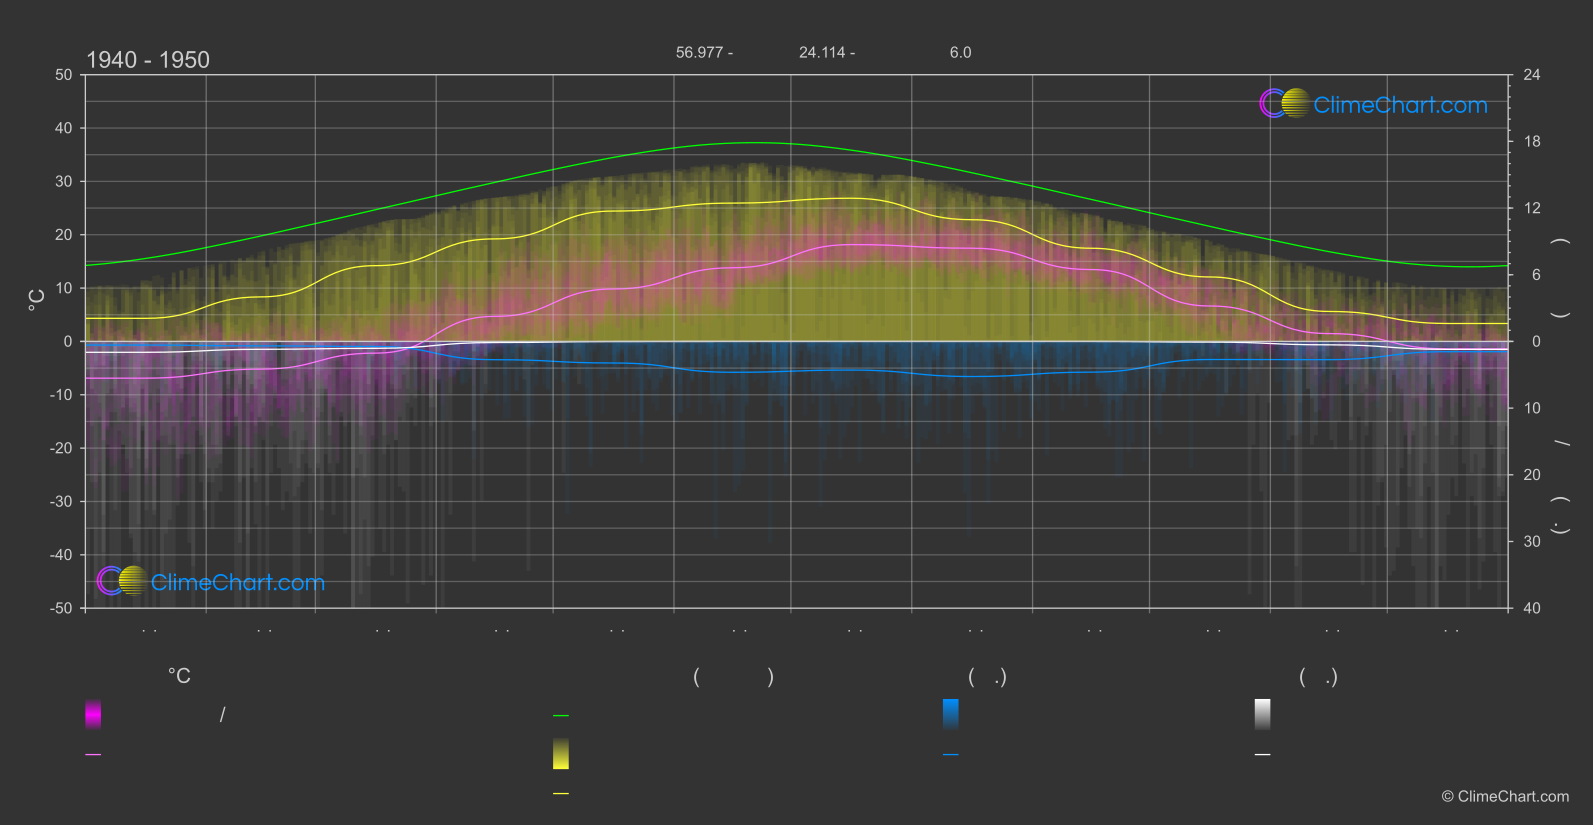The width and height of the screenshot is (1593, 825).
Task: Click the white line legend marker
Action: coord(1263,755)
